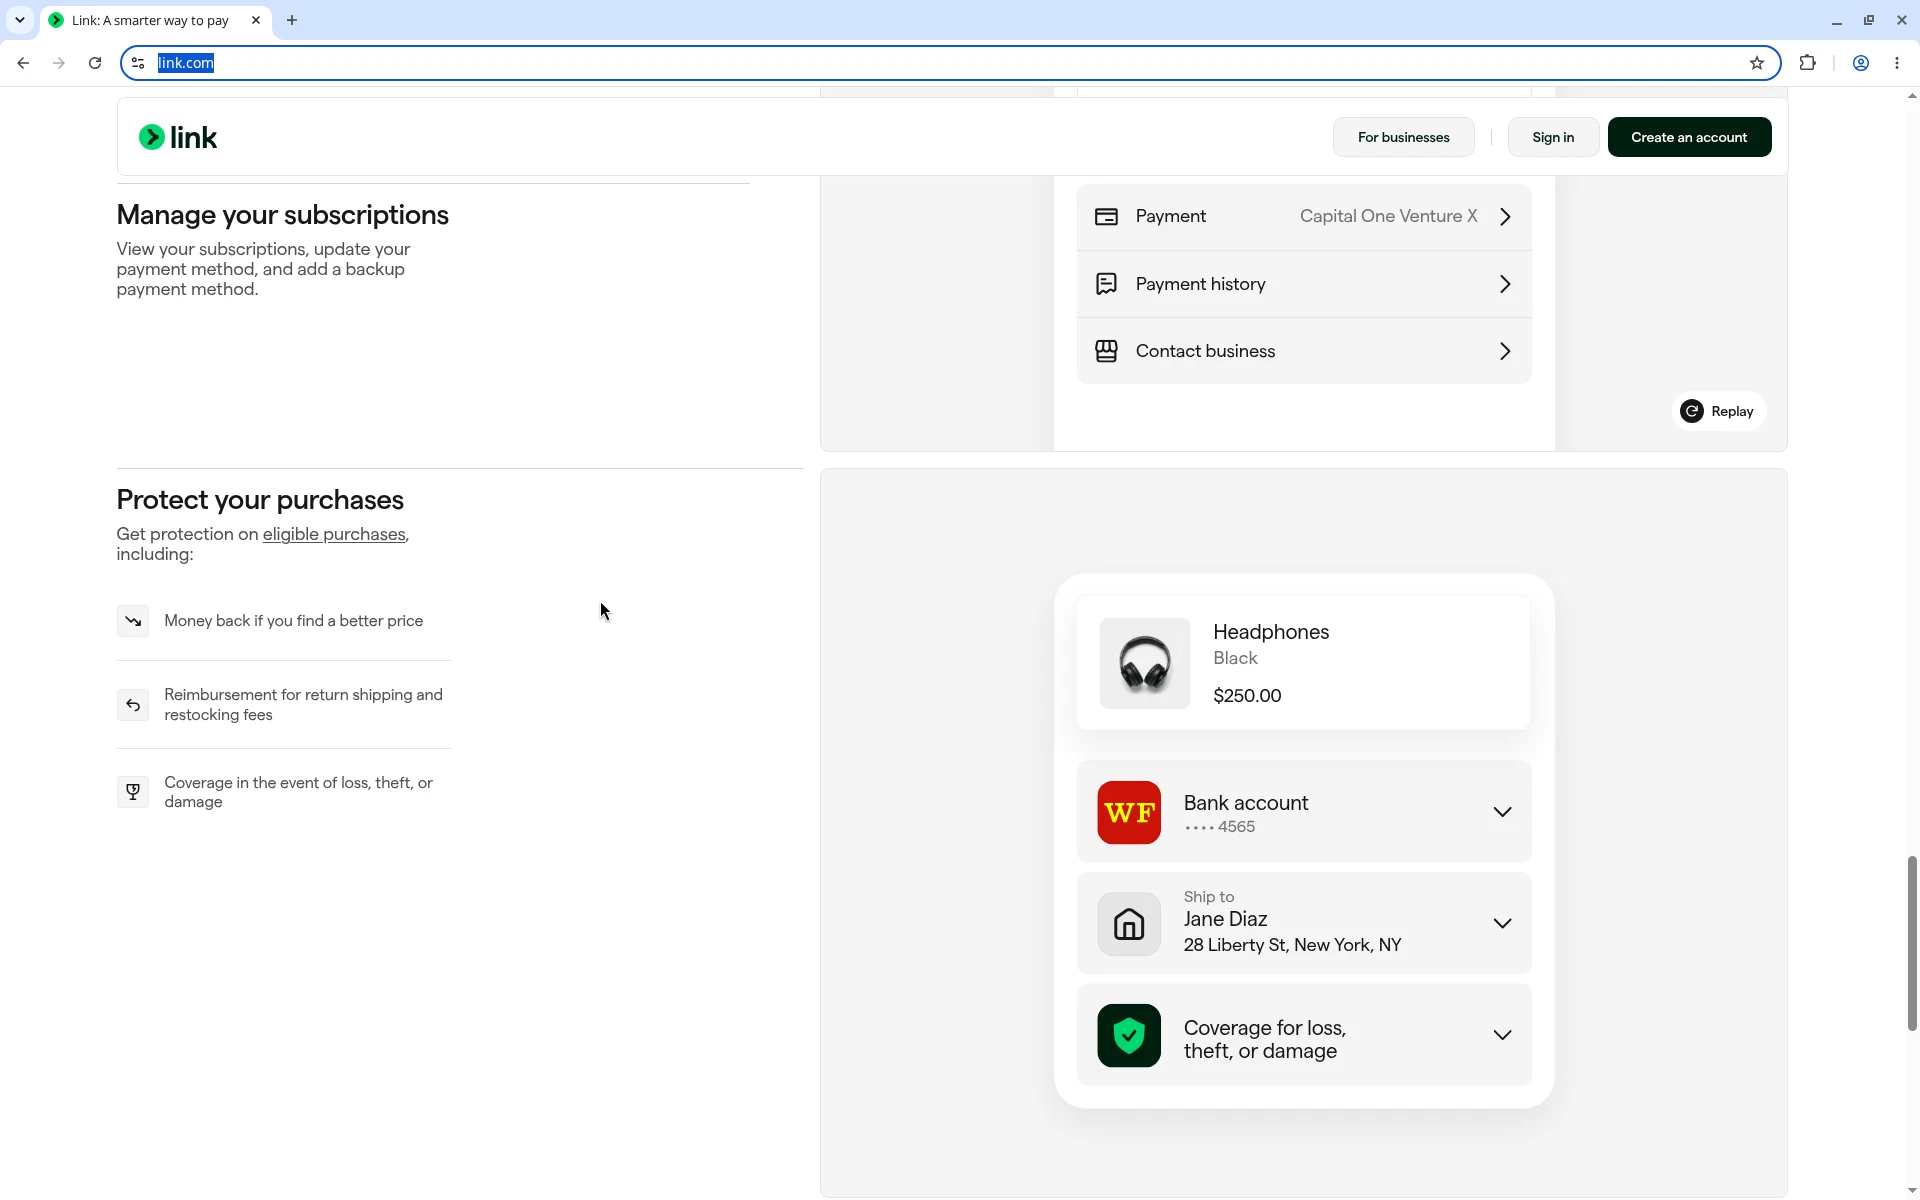Click the Ship to home icon

(1129, 924)
